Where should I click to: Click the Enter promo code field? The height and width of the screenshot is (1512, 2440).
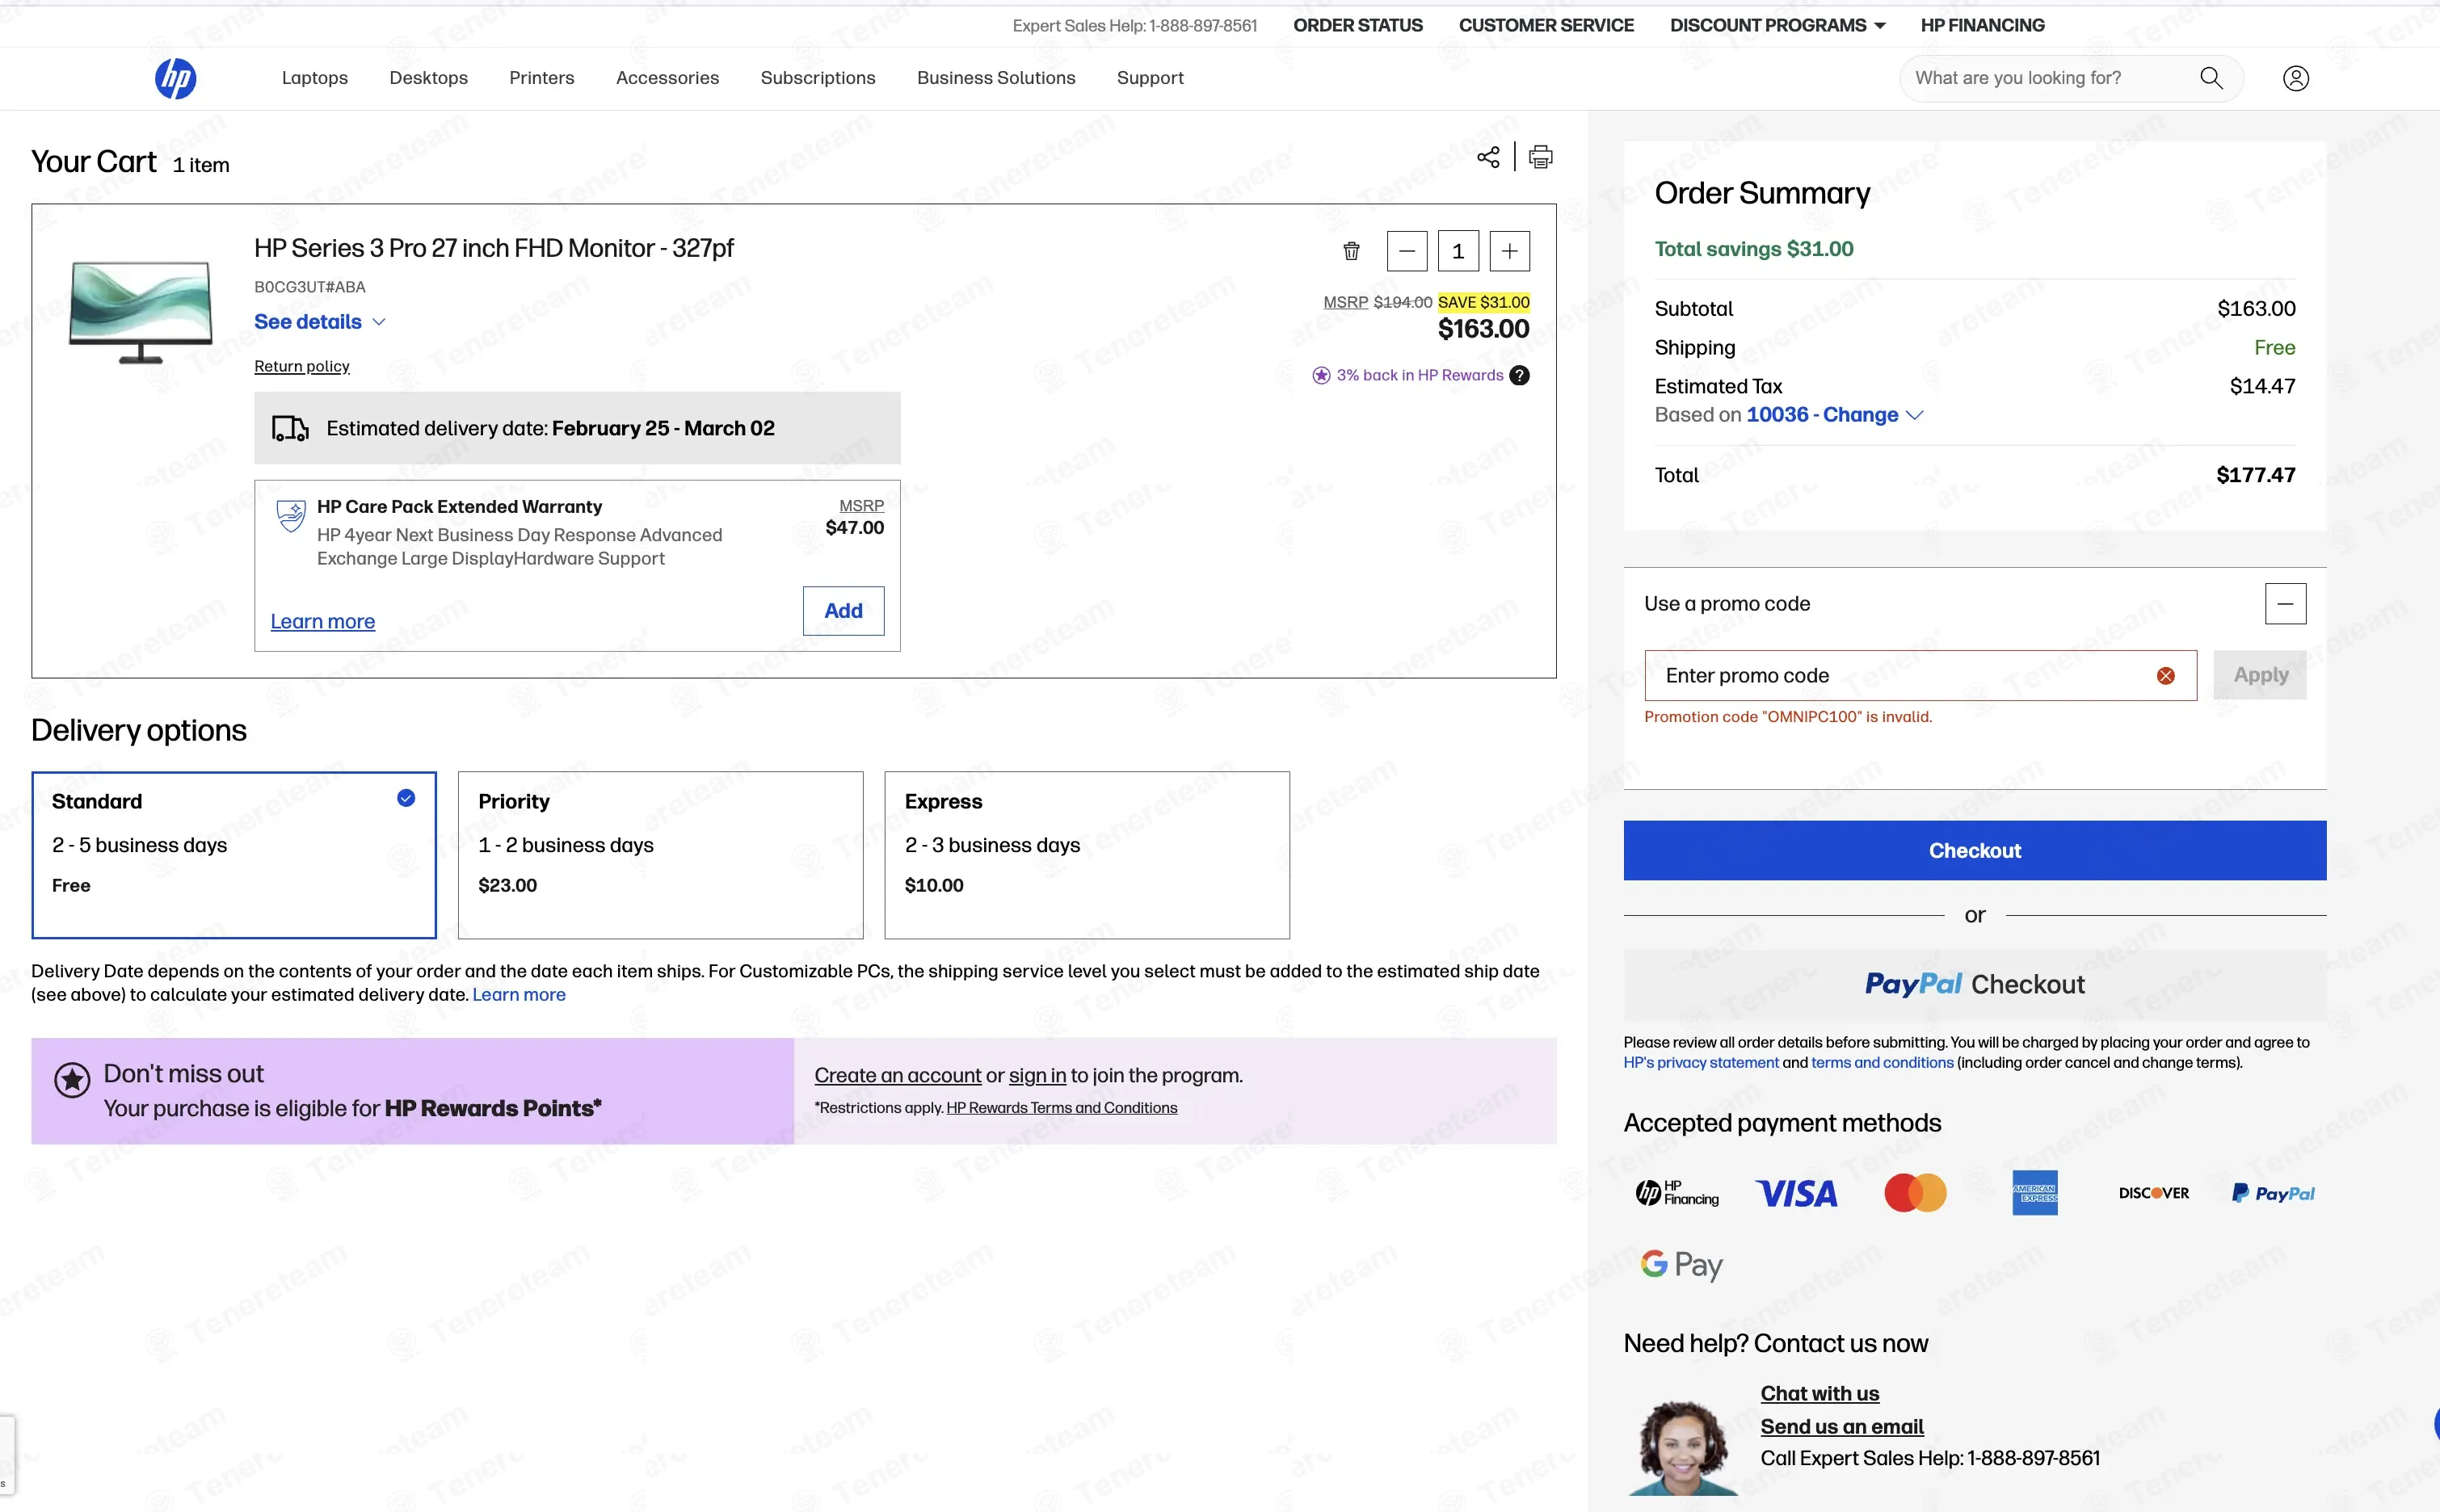pyautogui.click(x=1900, y=676)
